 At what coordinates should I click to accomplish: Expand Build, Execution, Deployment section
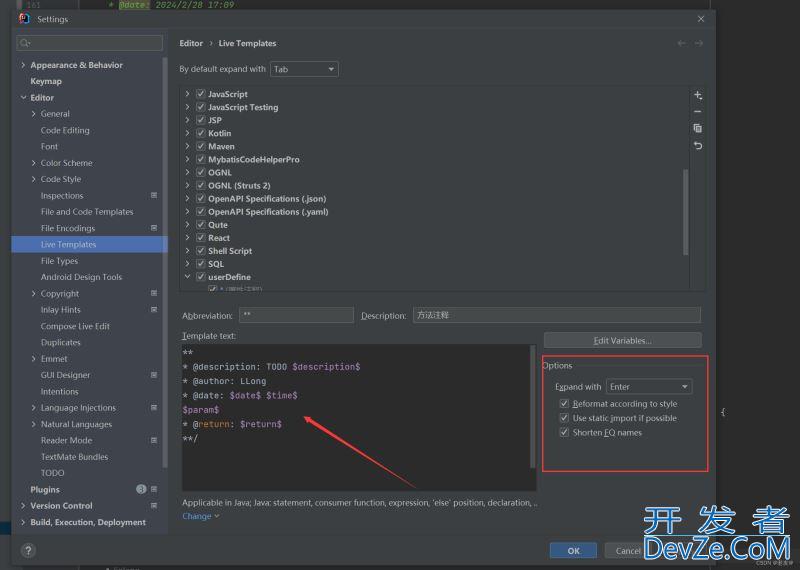click(23, 522)
